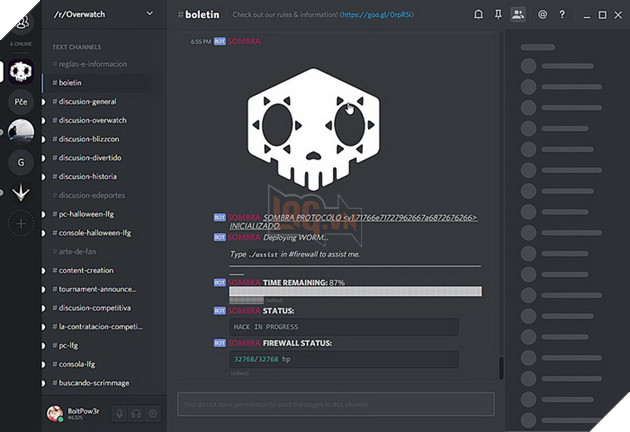The width and height of the screenshot is (630, 432).
Task: Open the /r/Overwatch server dropdown menu
Action: point(149,14)
